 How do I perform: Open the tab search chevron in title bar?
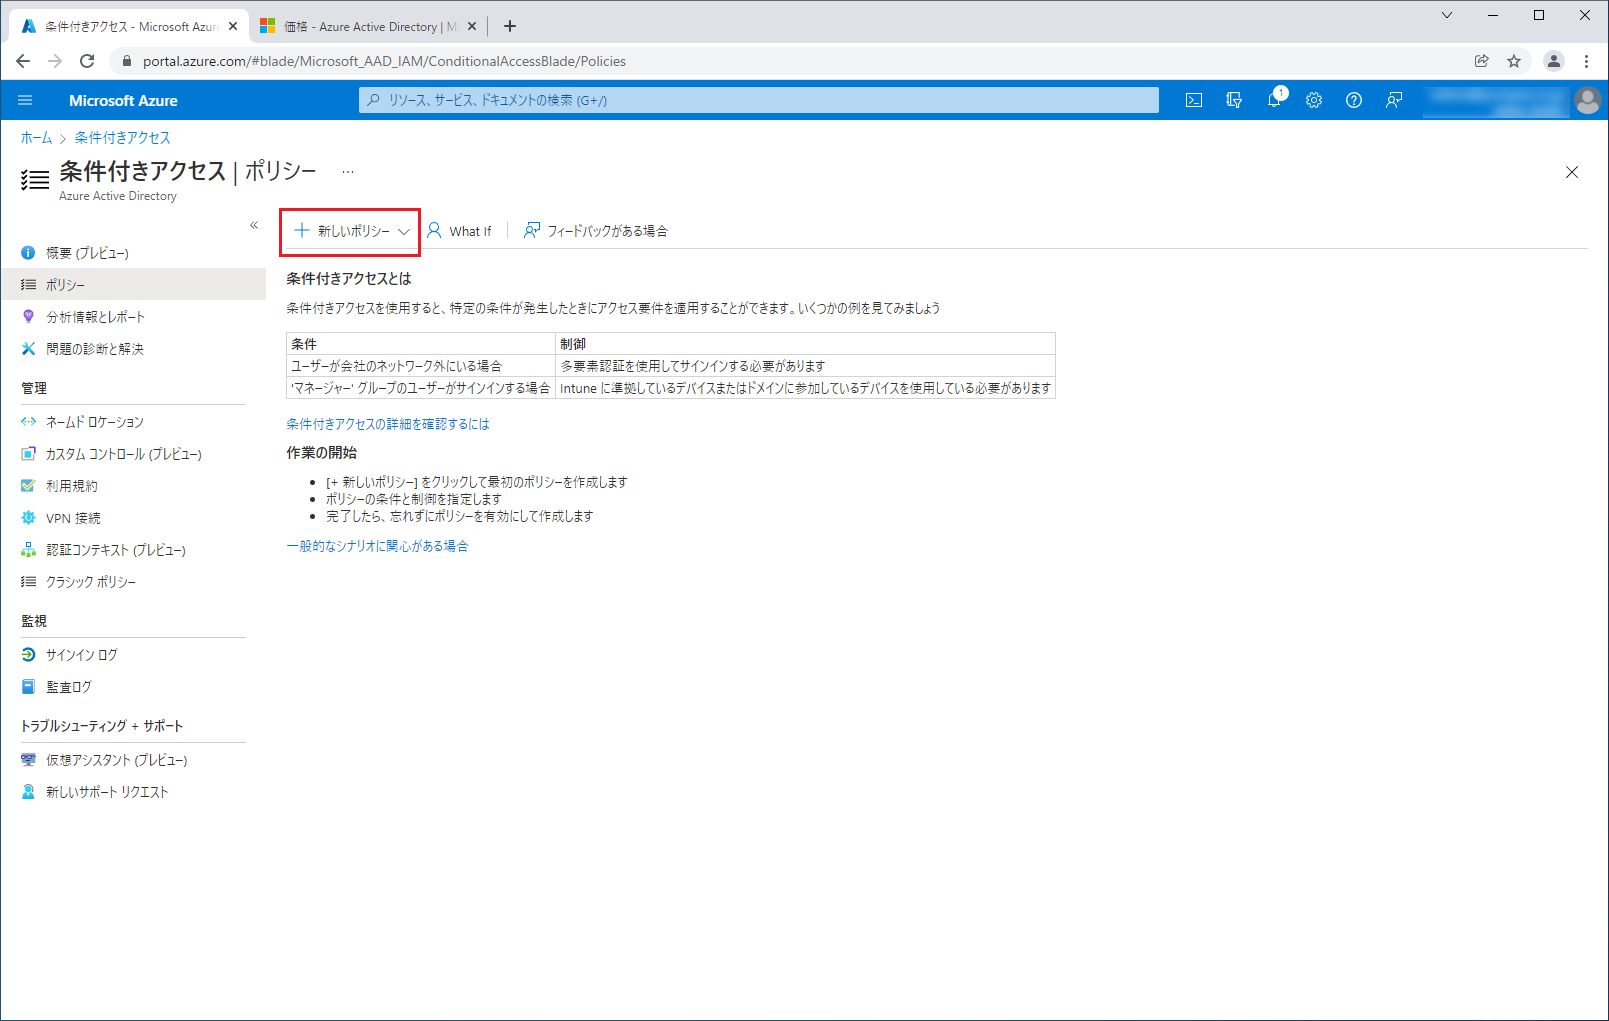tap(1446, 15)
